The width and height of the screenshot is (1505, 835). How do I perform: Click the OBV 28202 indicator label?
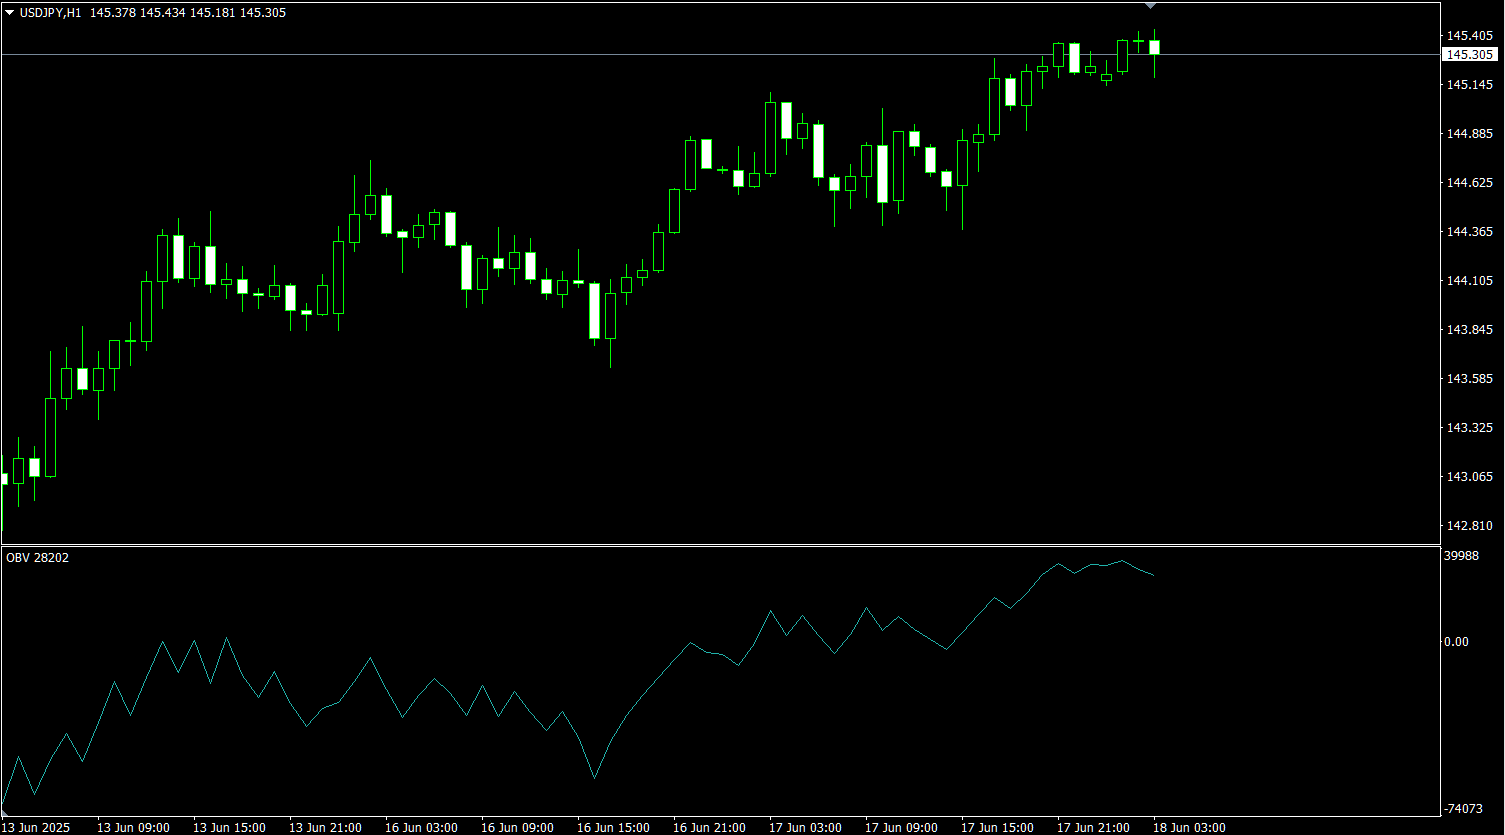click(38, 558)
